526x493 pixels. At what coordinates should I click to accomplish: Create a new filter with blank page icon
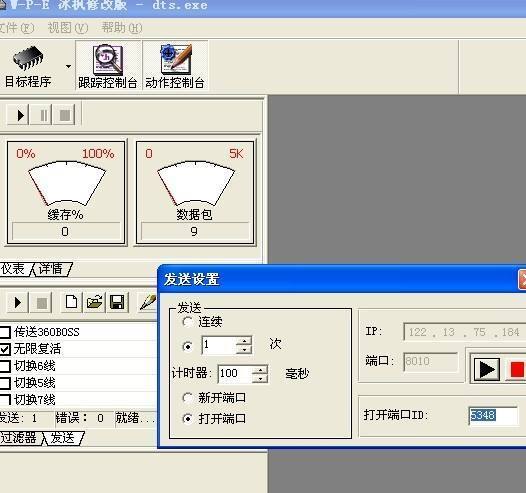coord(71,302)
